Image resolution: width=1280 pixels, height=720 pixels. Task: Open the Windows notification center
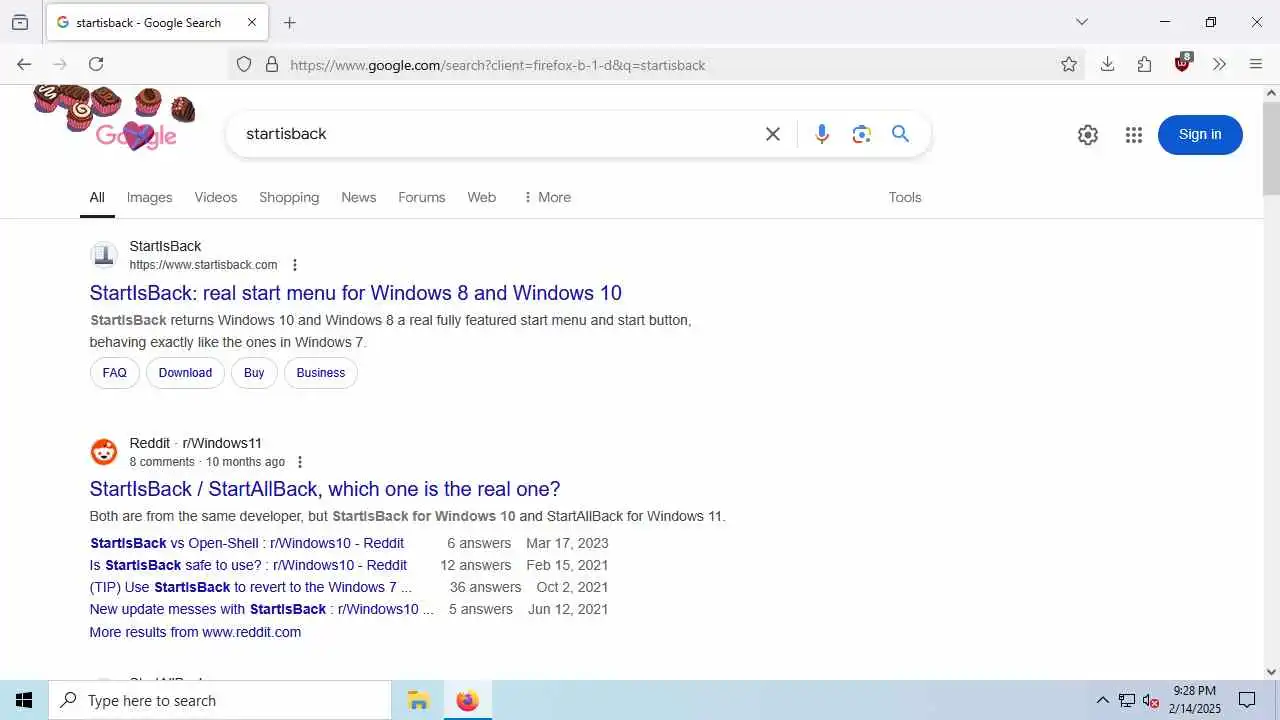pyautogui.click(x=1247, y=700)
